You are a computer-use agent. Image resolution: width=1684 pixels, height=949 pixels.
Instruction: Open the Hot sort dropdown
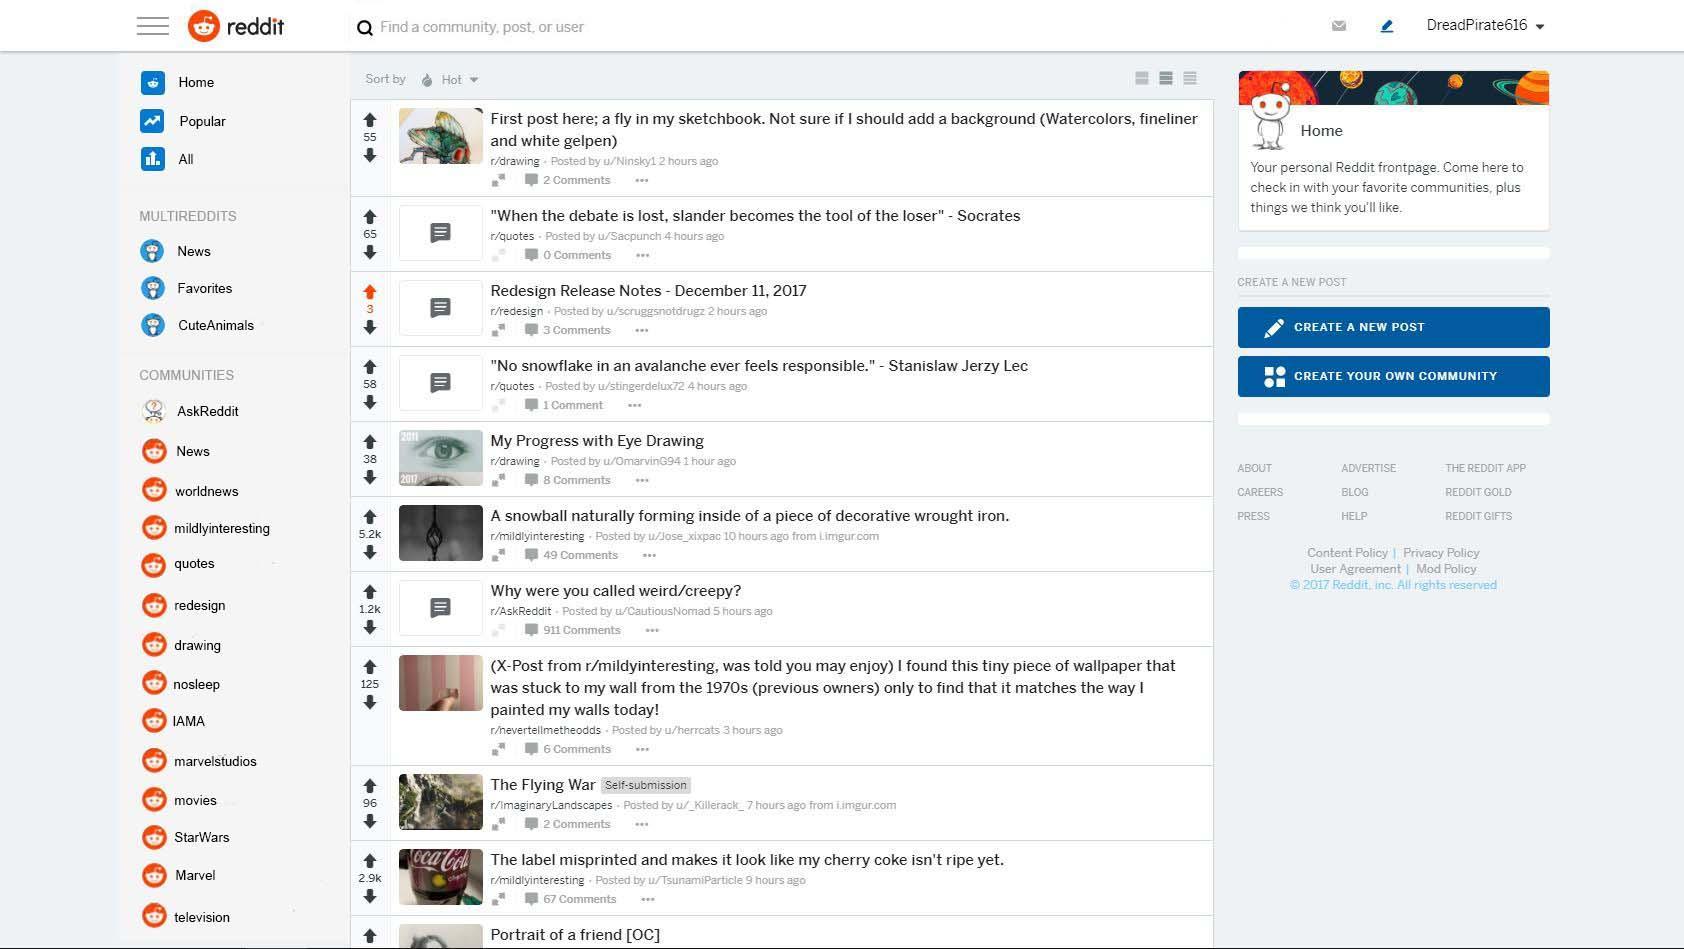[452, 79]
